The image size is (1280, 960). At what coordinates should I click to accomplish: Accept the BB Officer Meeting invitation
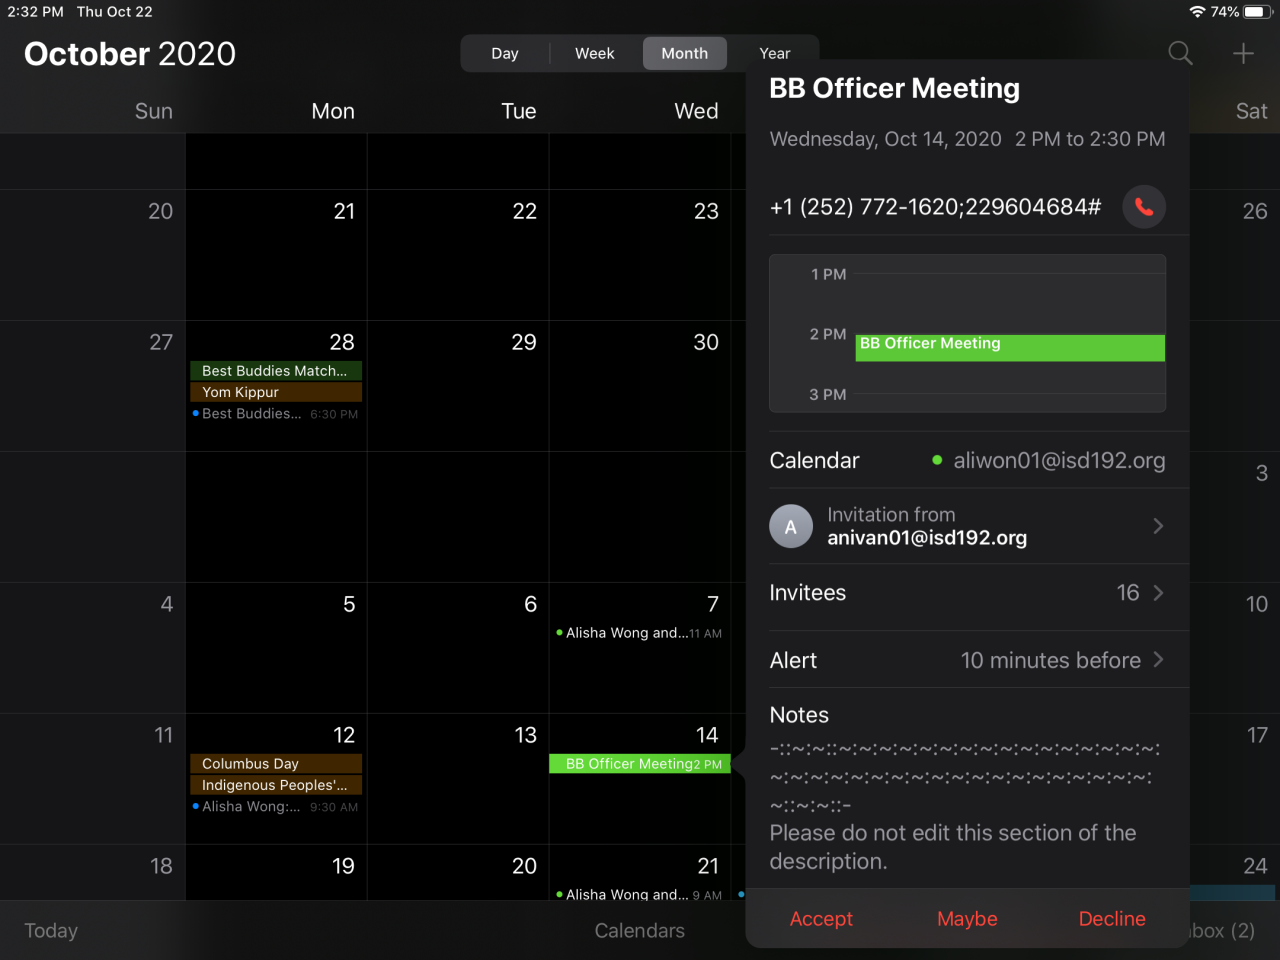(821, 919)
